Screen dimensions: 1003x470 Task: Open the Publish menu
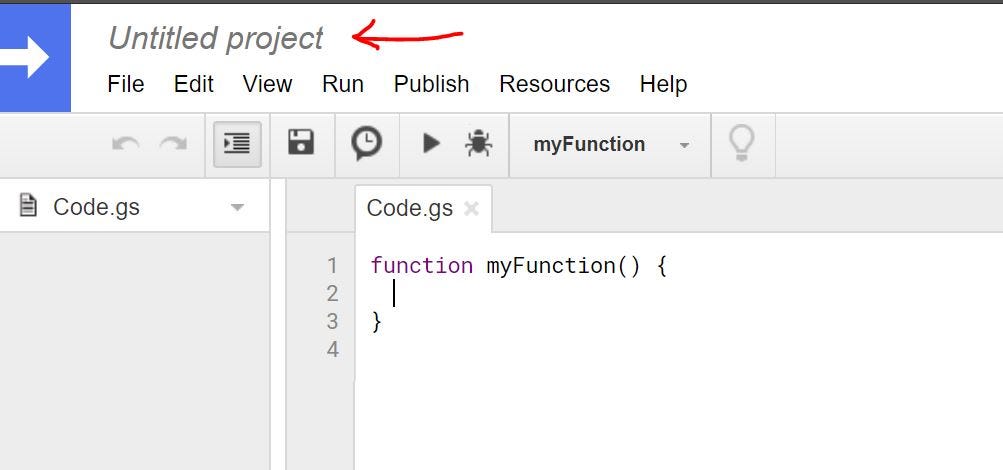point(431,84)
